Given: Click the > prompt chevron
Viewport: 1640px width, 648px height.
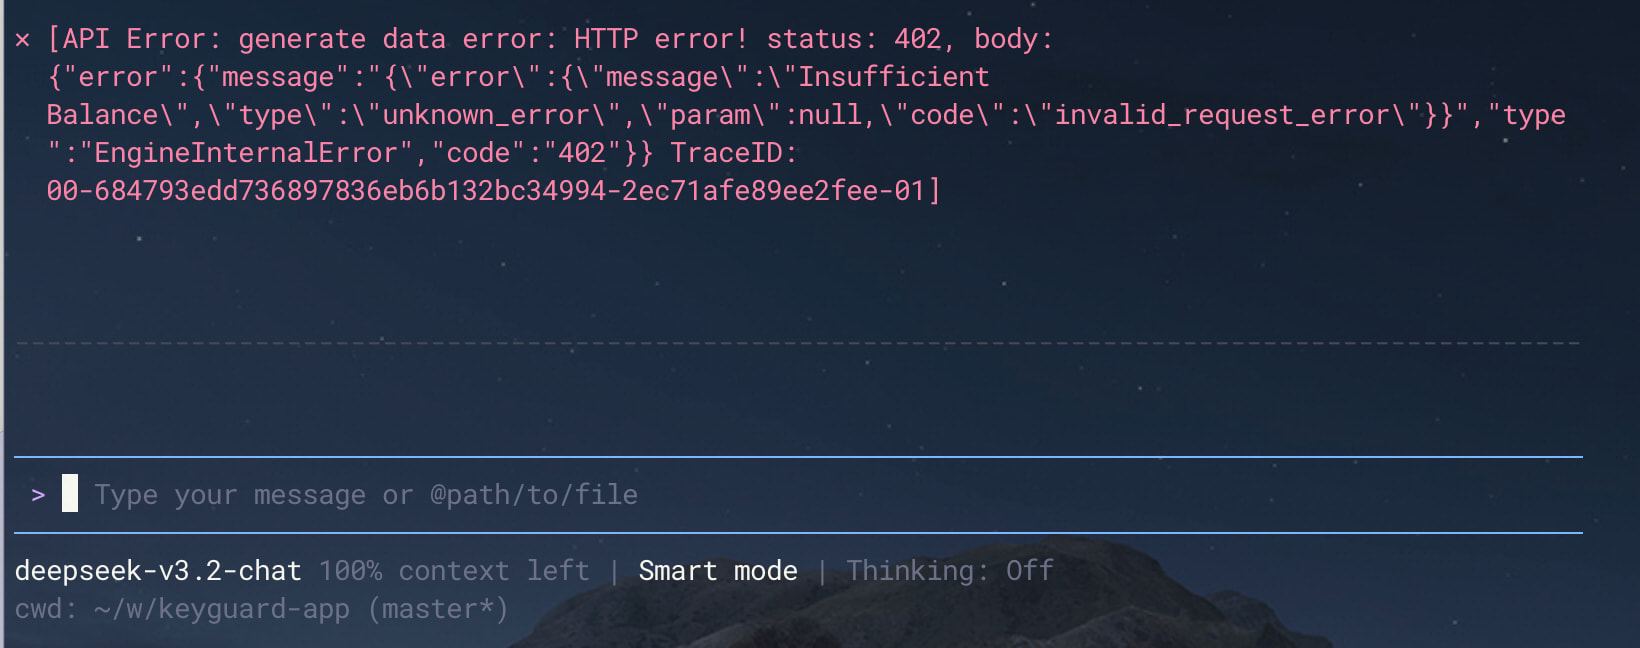Looking at the screenshot, I should tap(38, 494).
